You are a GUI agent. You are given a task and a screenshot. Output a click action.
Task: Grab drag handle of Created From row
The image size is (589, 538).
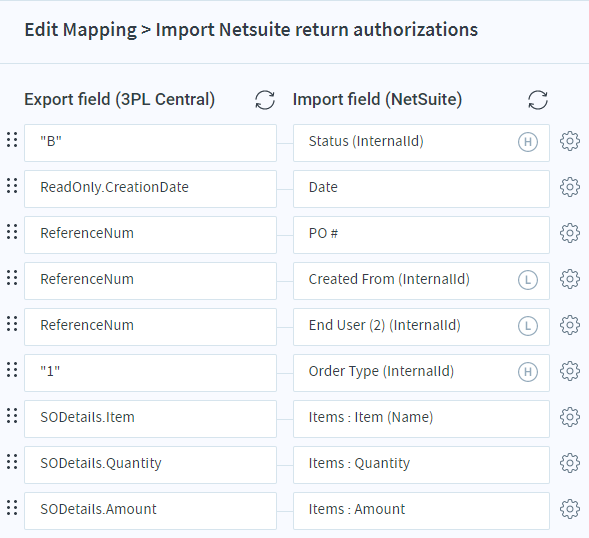pyautogui.click(x=12, y=278)
